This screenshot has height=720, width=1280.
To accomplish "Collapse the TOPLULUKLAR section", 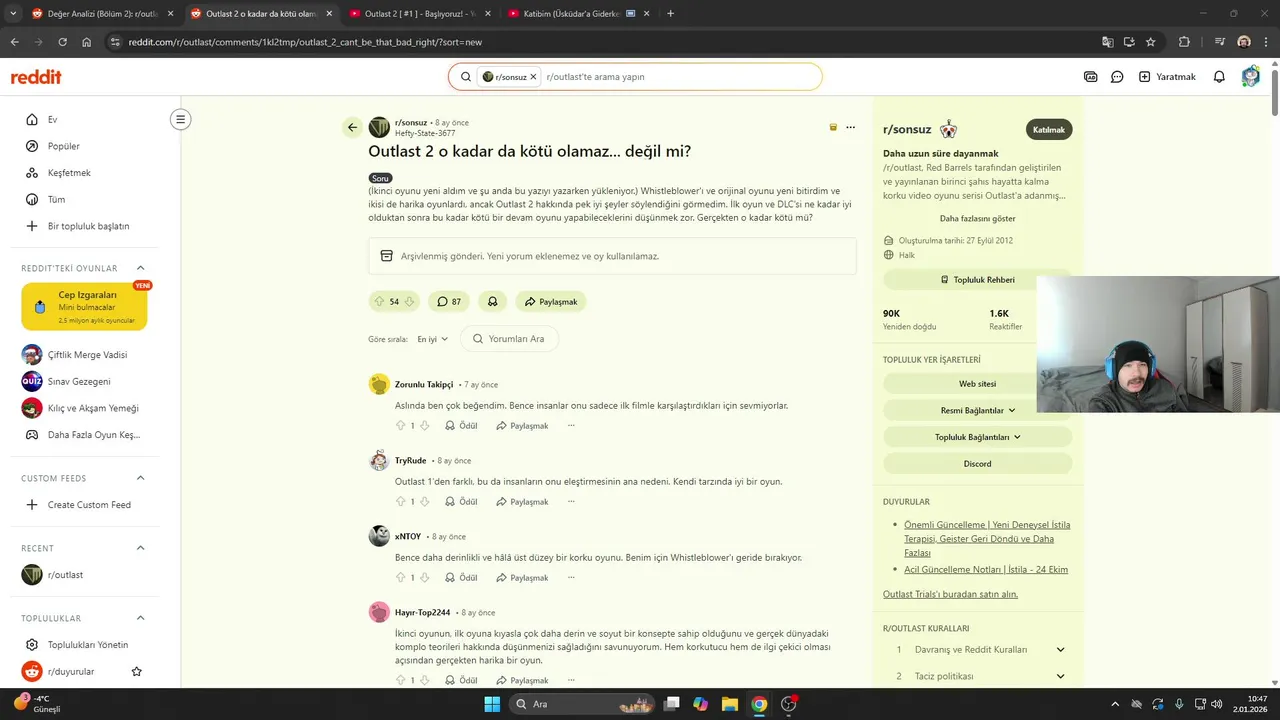I will [x=140, y=618].
